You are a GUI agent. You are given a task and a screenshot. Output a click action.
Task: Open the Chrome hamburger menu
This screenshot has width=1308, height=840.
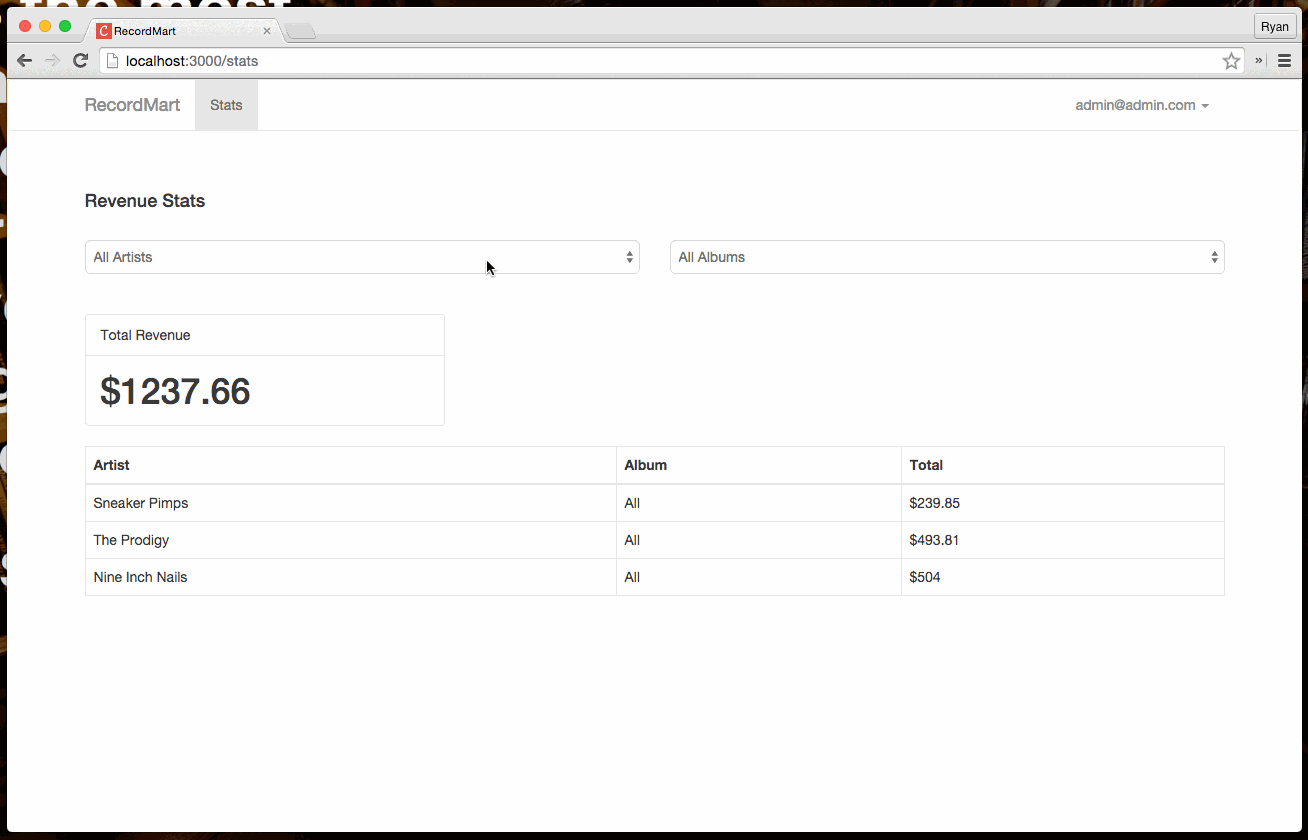coord(1284,61)
